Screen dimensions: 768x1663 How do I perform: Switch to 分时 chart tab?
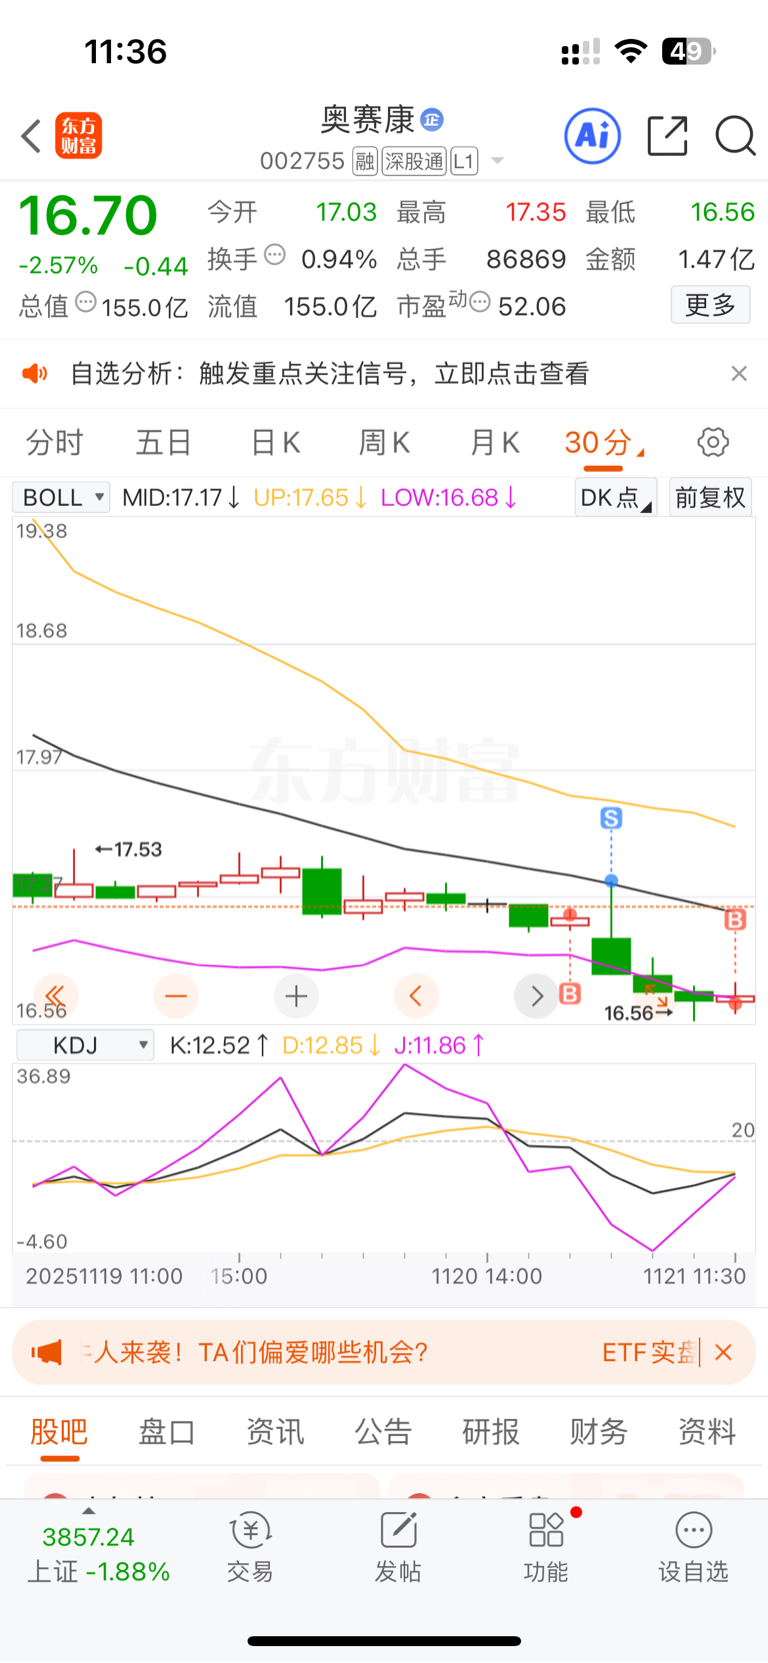pyautogui.click(x=54, y=442)
